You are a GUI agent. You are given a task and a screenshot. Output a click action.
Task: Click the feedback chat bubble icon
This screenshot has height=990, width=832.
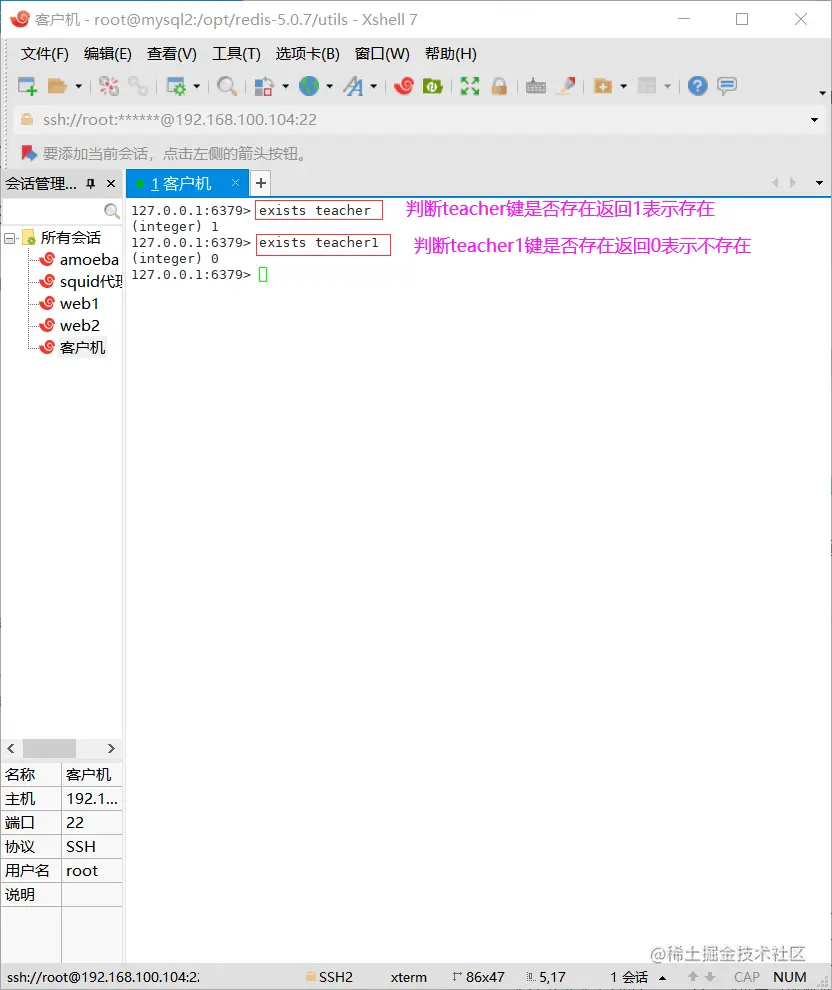727,86
